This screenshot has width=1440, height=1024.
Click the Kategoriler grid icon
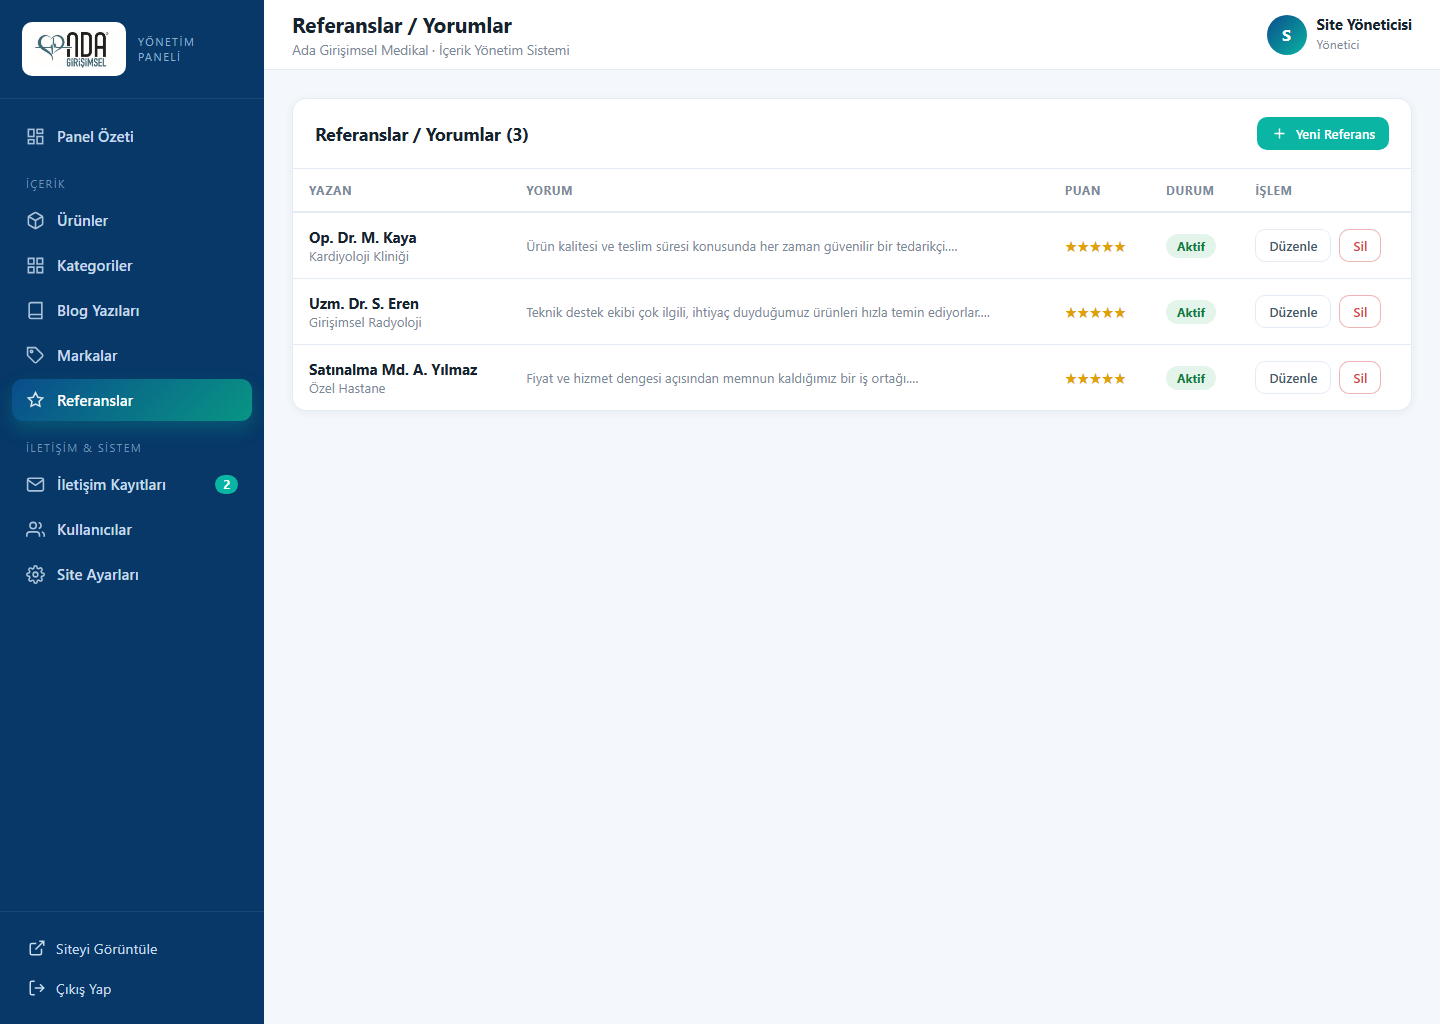pos(36,266)
